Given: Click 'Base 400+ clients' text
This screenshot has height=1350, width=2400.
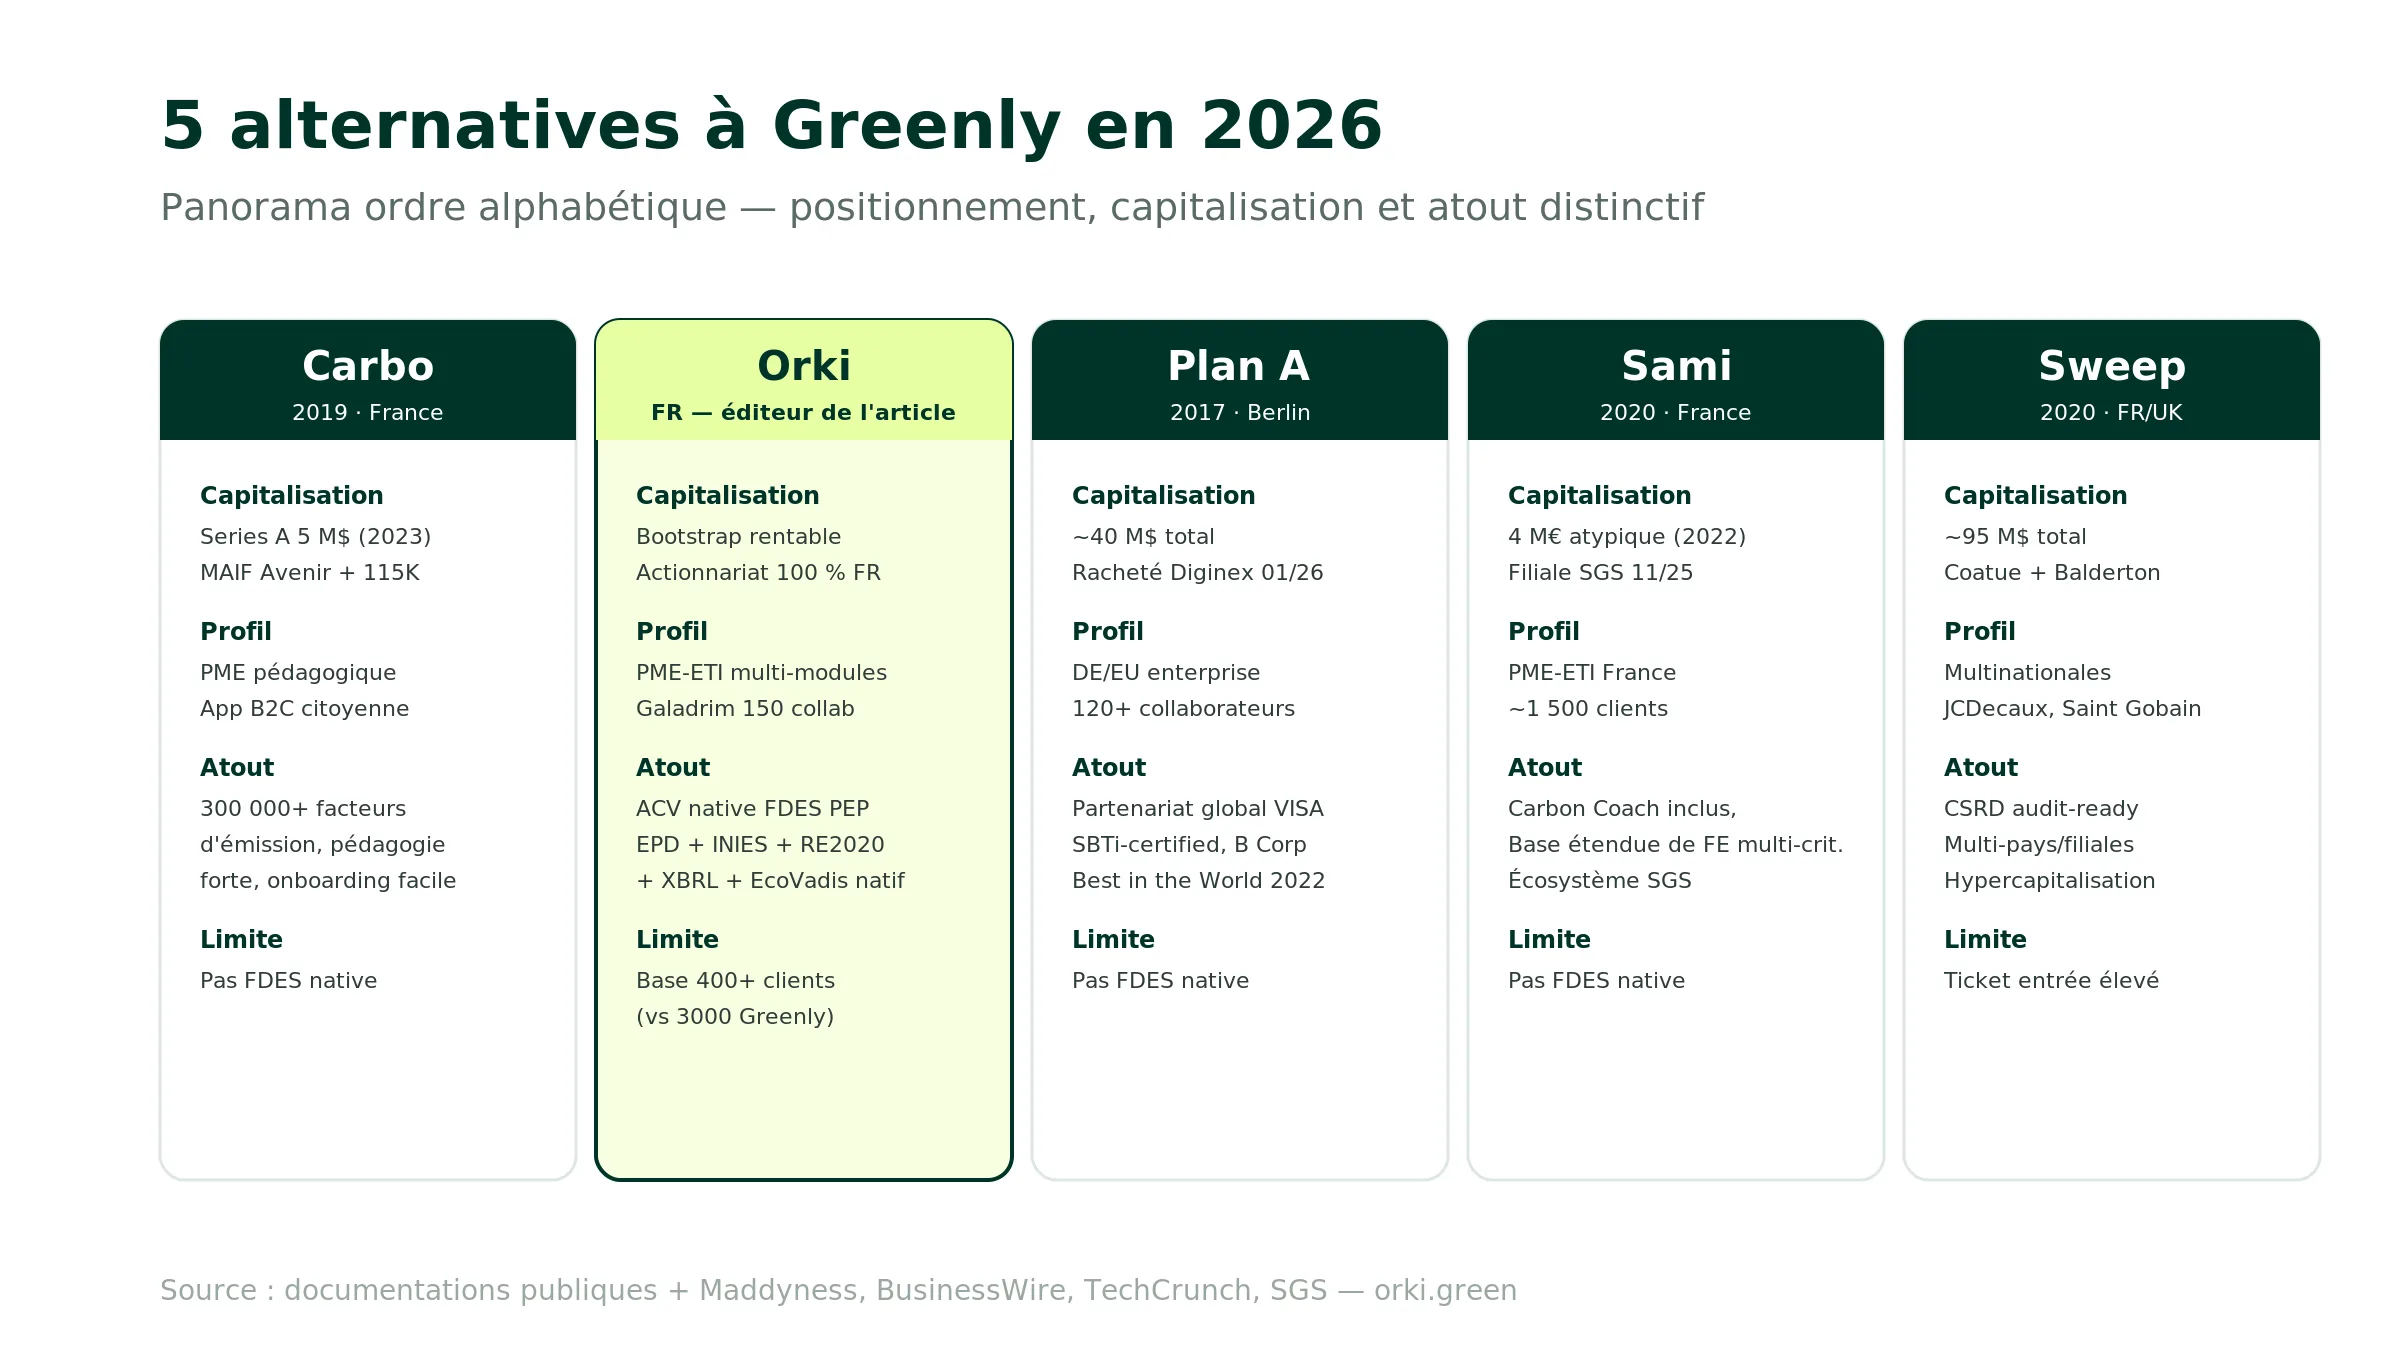Looking at the screenshot, I should pos(736,981).
